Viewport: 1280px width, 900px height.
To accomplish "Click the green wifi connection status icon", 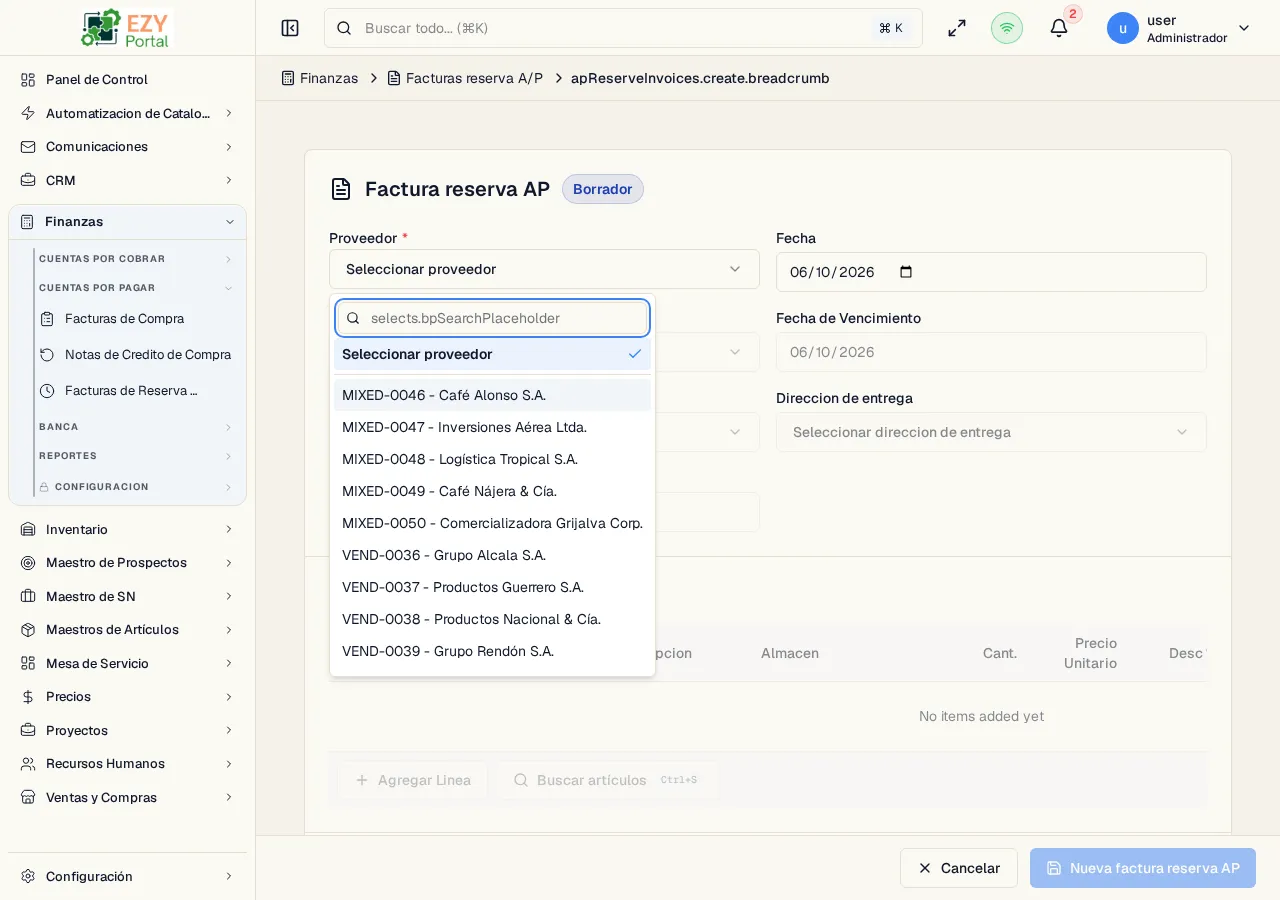I will (x=1007, y=28).
